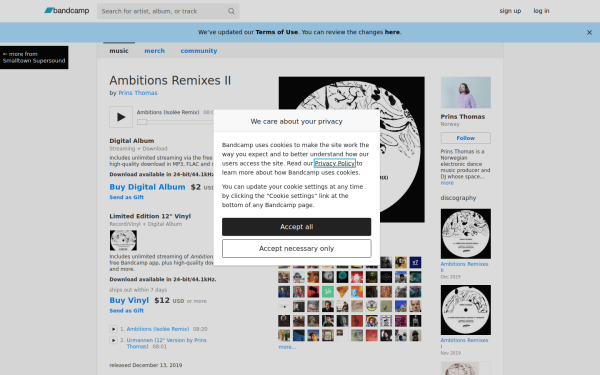Open Prins Thomas artist photo

466,92
